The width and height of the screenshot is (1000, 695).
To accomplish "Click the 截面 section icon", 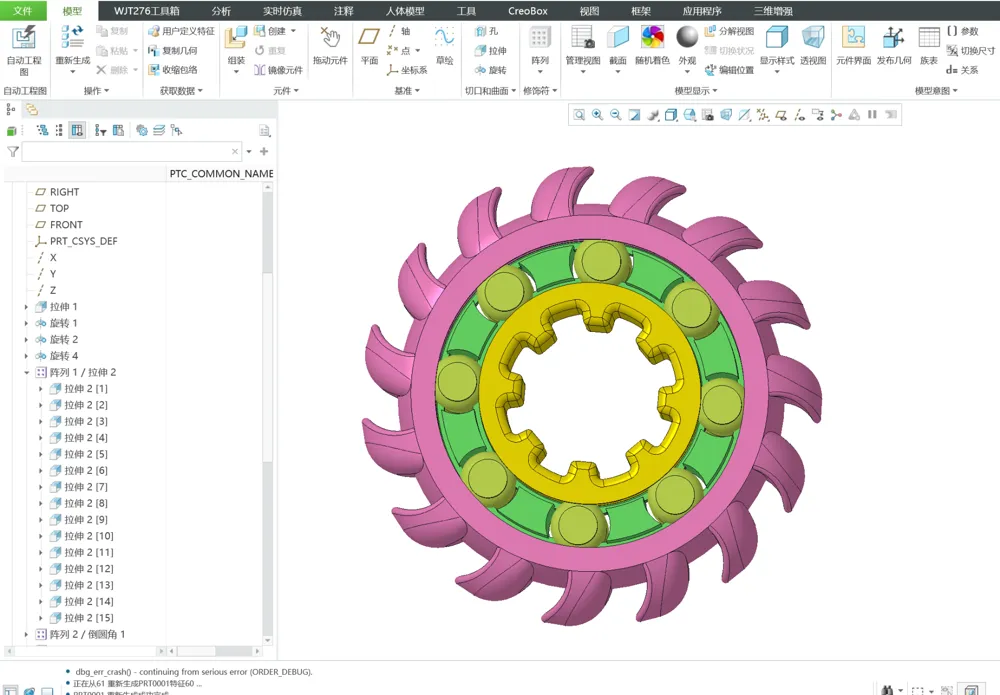I will tap(618, 46).
